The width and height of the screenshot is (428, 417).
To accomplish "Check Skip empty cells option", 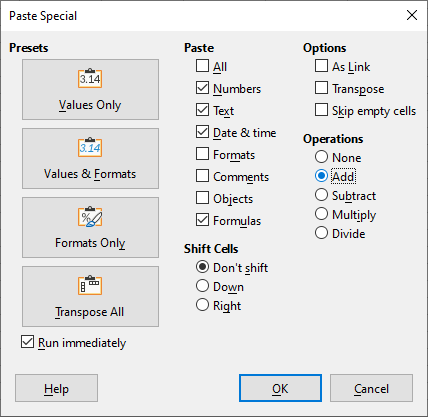I will tap(321, 110).
